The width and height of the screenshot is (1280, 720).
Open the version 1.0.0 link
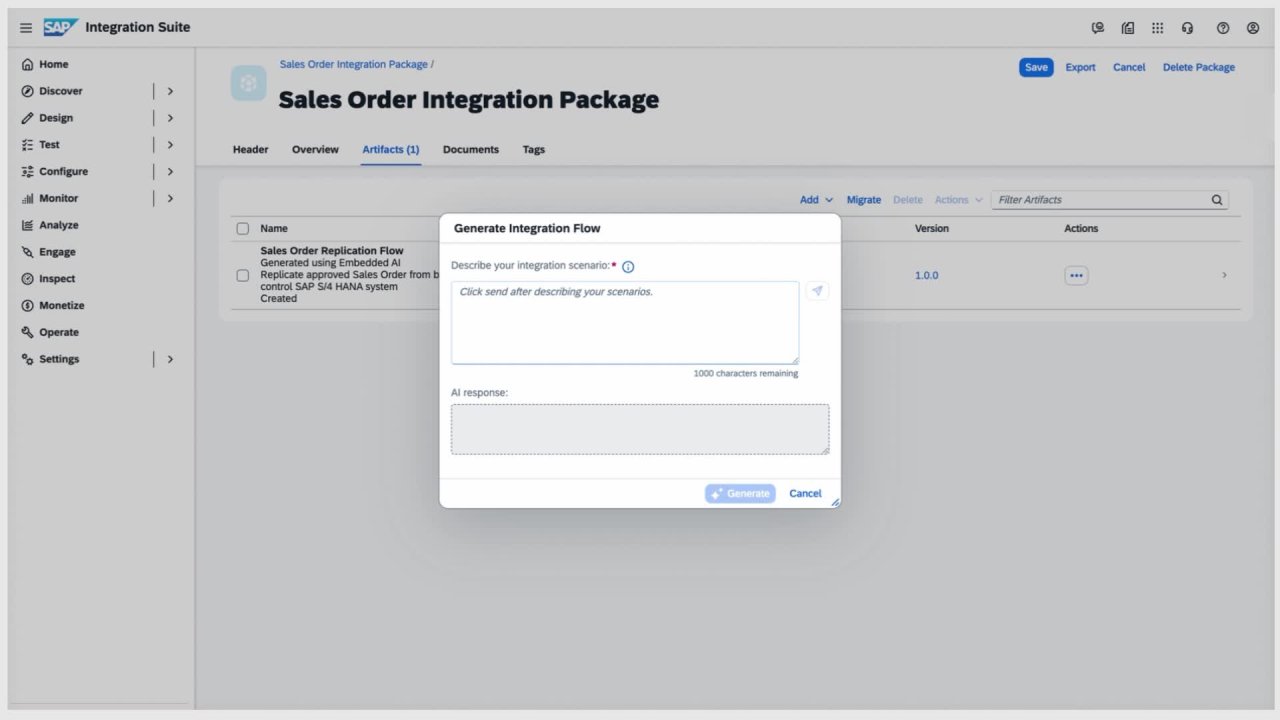(927, 275)
